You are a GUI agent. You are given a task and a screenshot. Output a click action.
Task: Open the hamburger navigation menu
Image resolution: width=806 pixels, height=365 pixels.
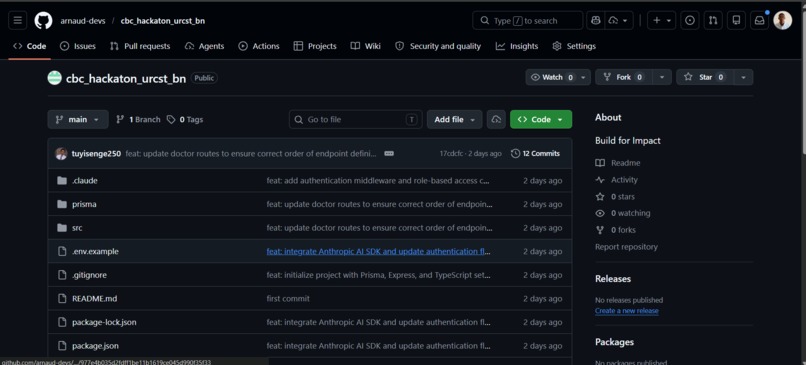tap(17, 21)
